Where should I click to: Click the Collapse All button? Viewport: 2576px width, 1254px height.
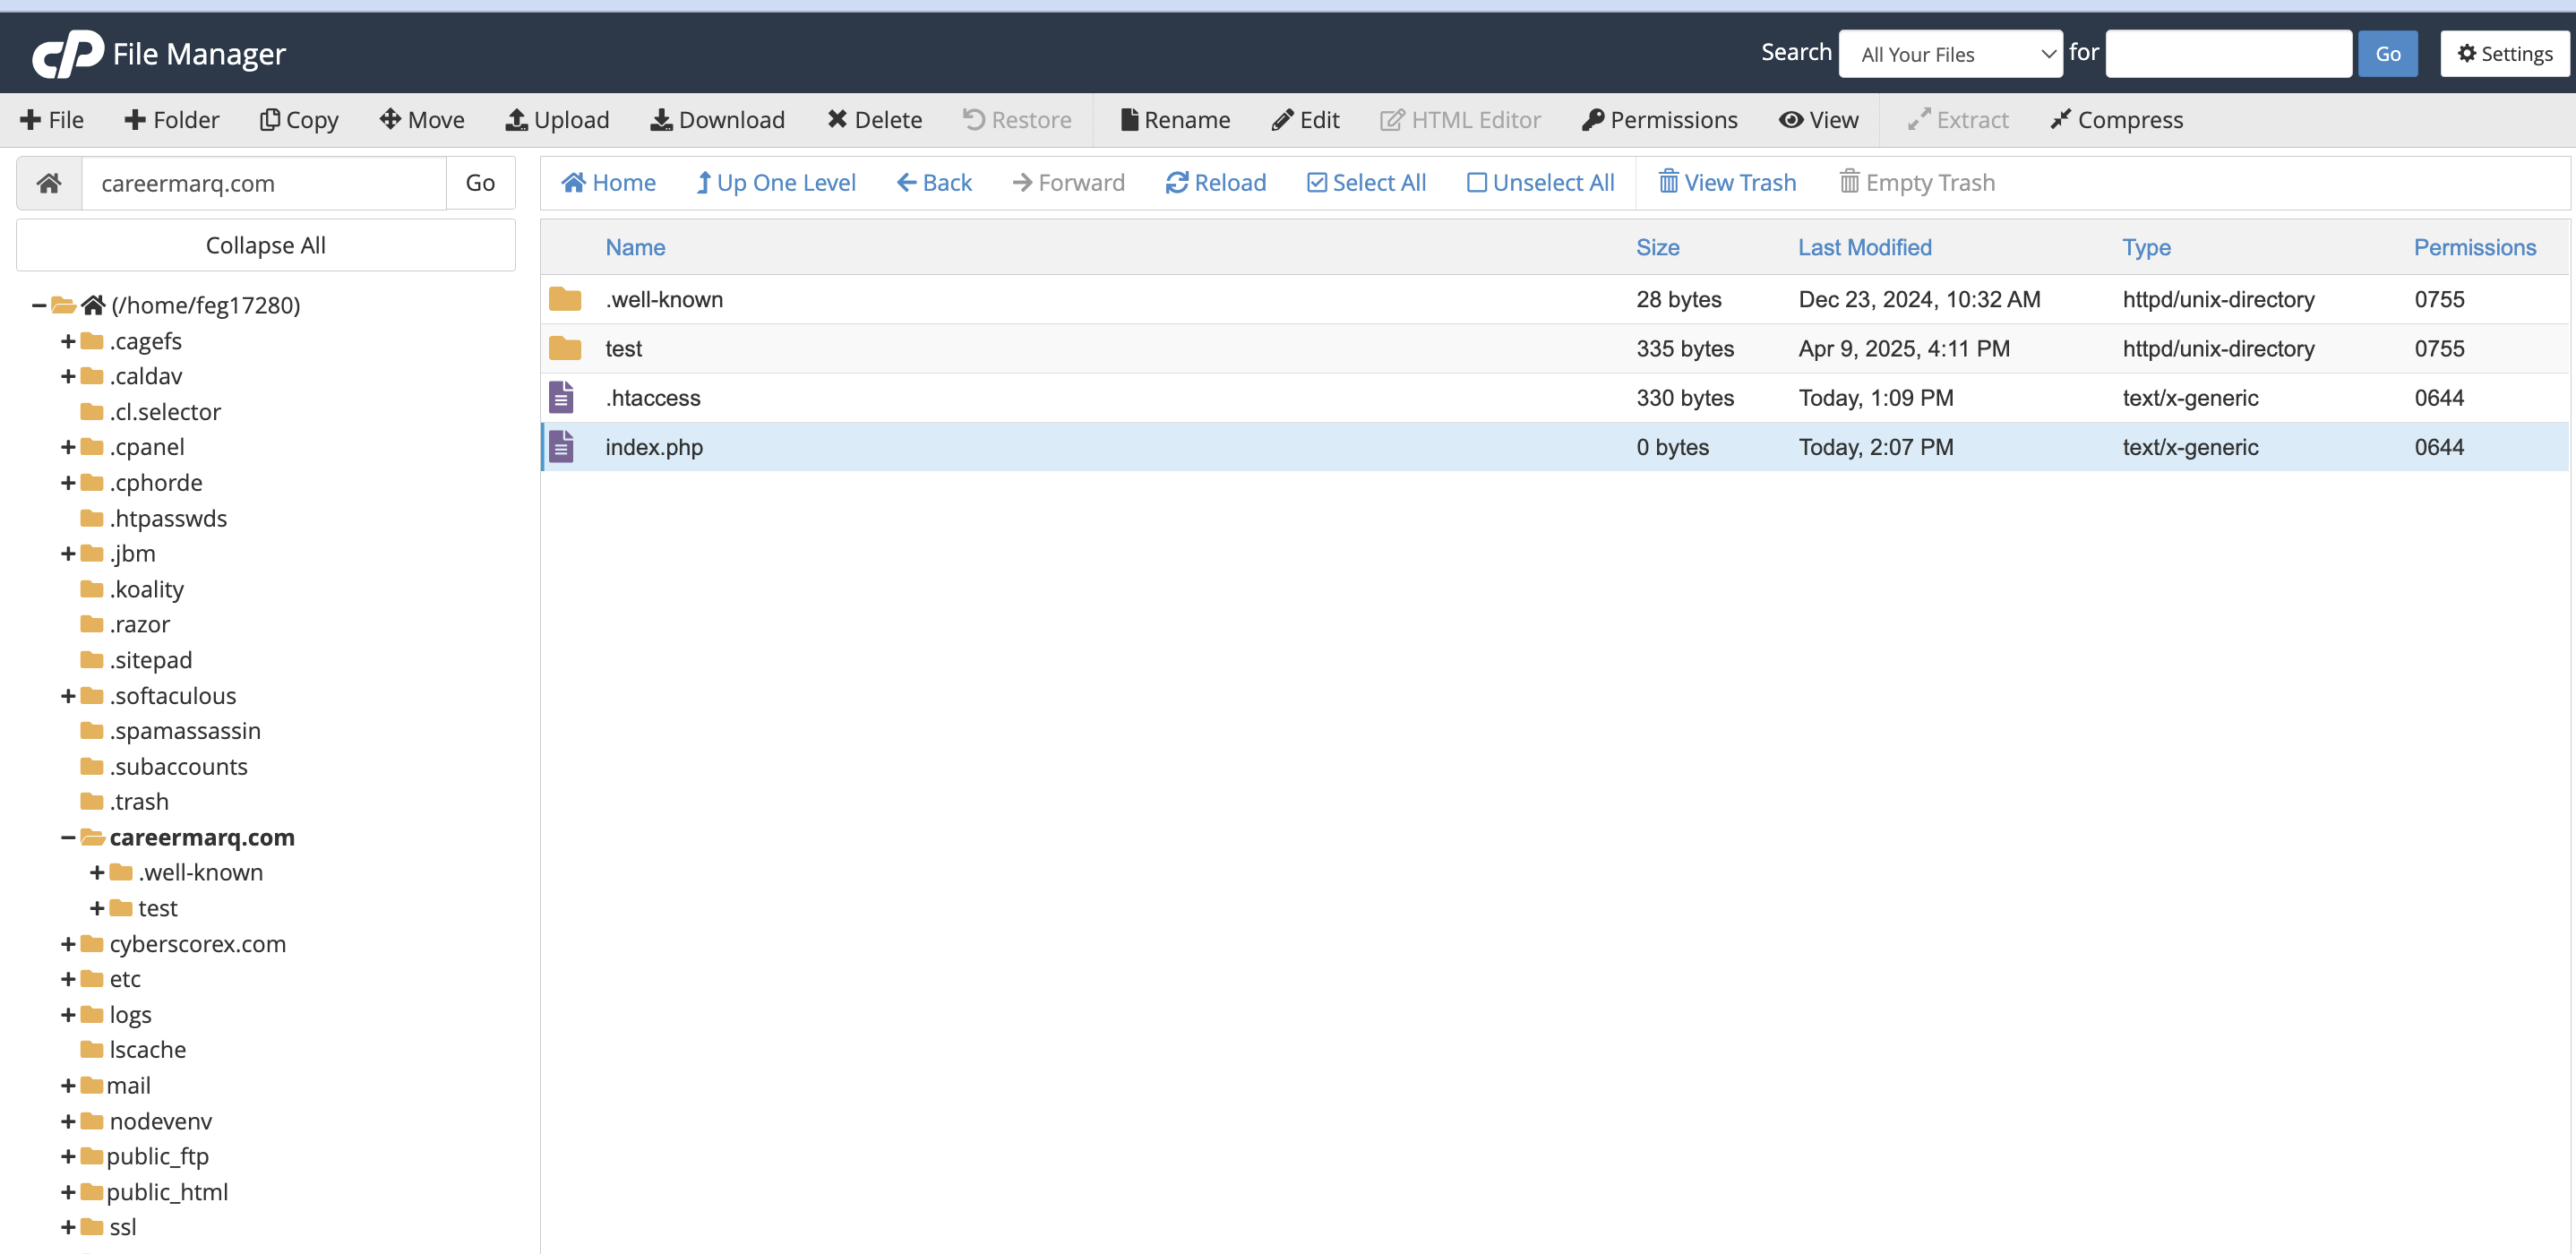pyautogui.click(x=265, y=246)
